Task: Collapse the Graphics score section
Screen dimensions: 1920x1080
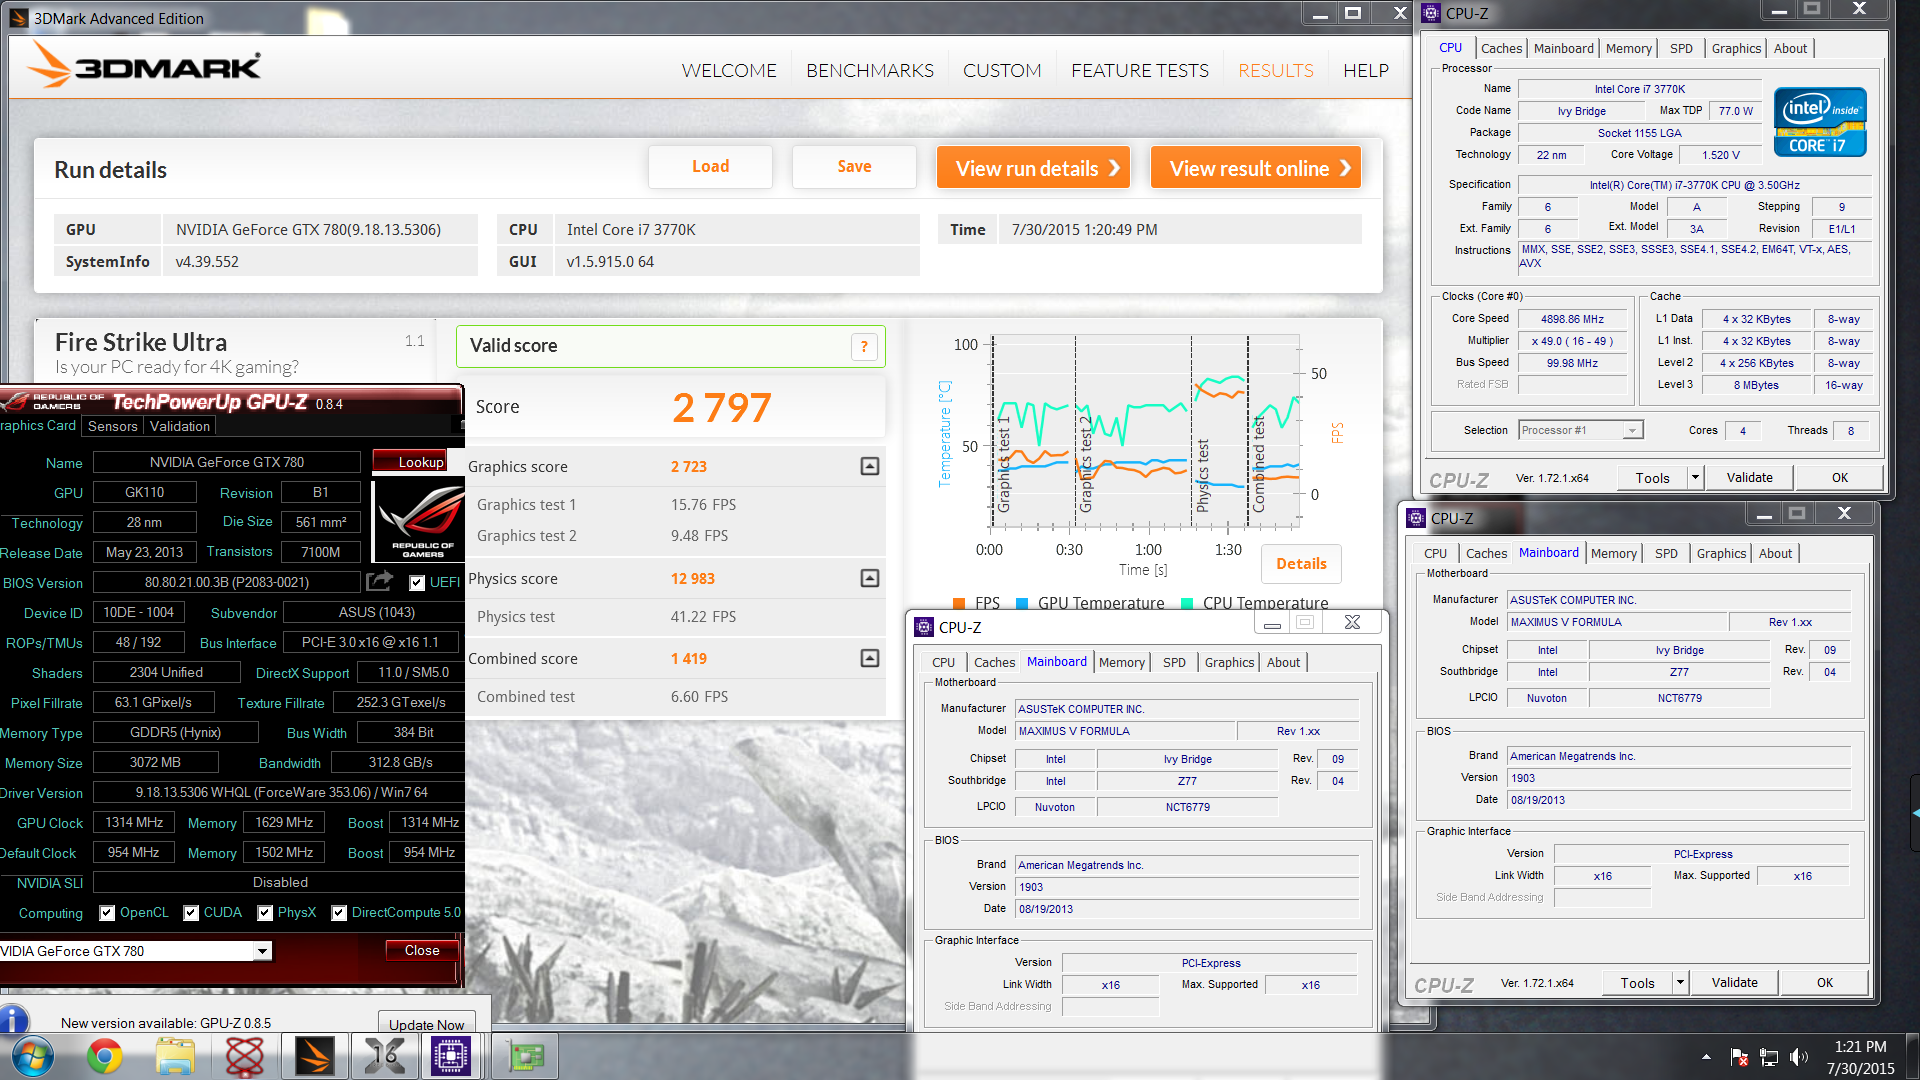Action: tap(870, 466)
